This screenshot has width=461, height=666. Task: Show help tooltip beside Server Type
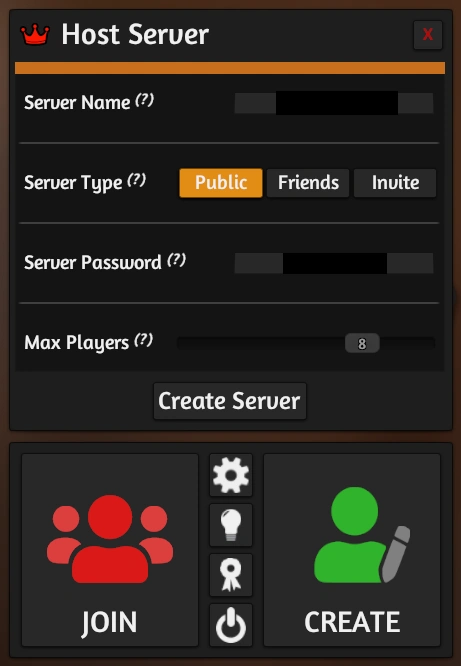click(x=137, y=180)
